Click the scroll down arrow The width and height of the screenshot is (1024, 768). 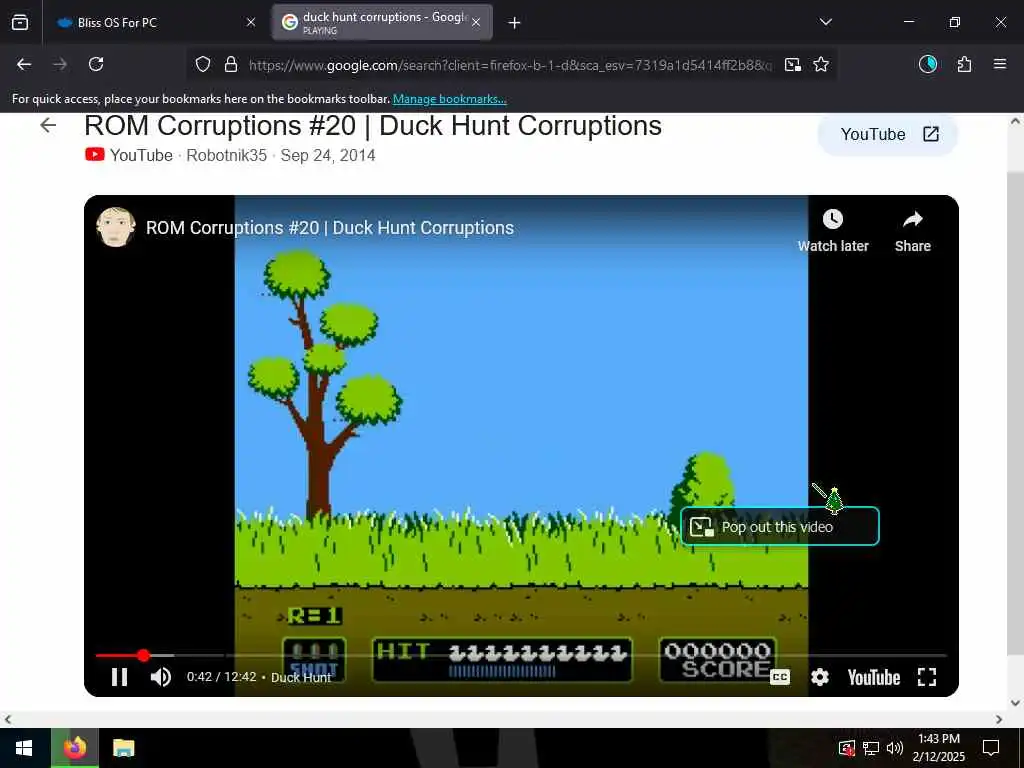pos(1015,703)
